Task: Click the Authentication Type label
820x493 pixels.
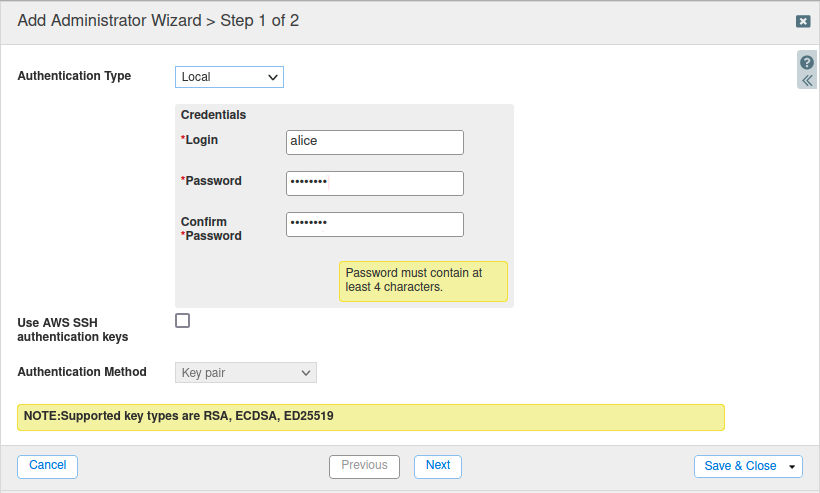Action: [x=74, y=76]
